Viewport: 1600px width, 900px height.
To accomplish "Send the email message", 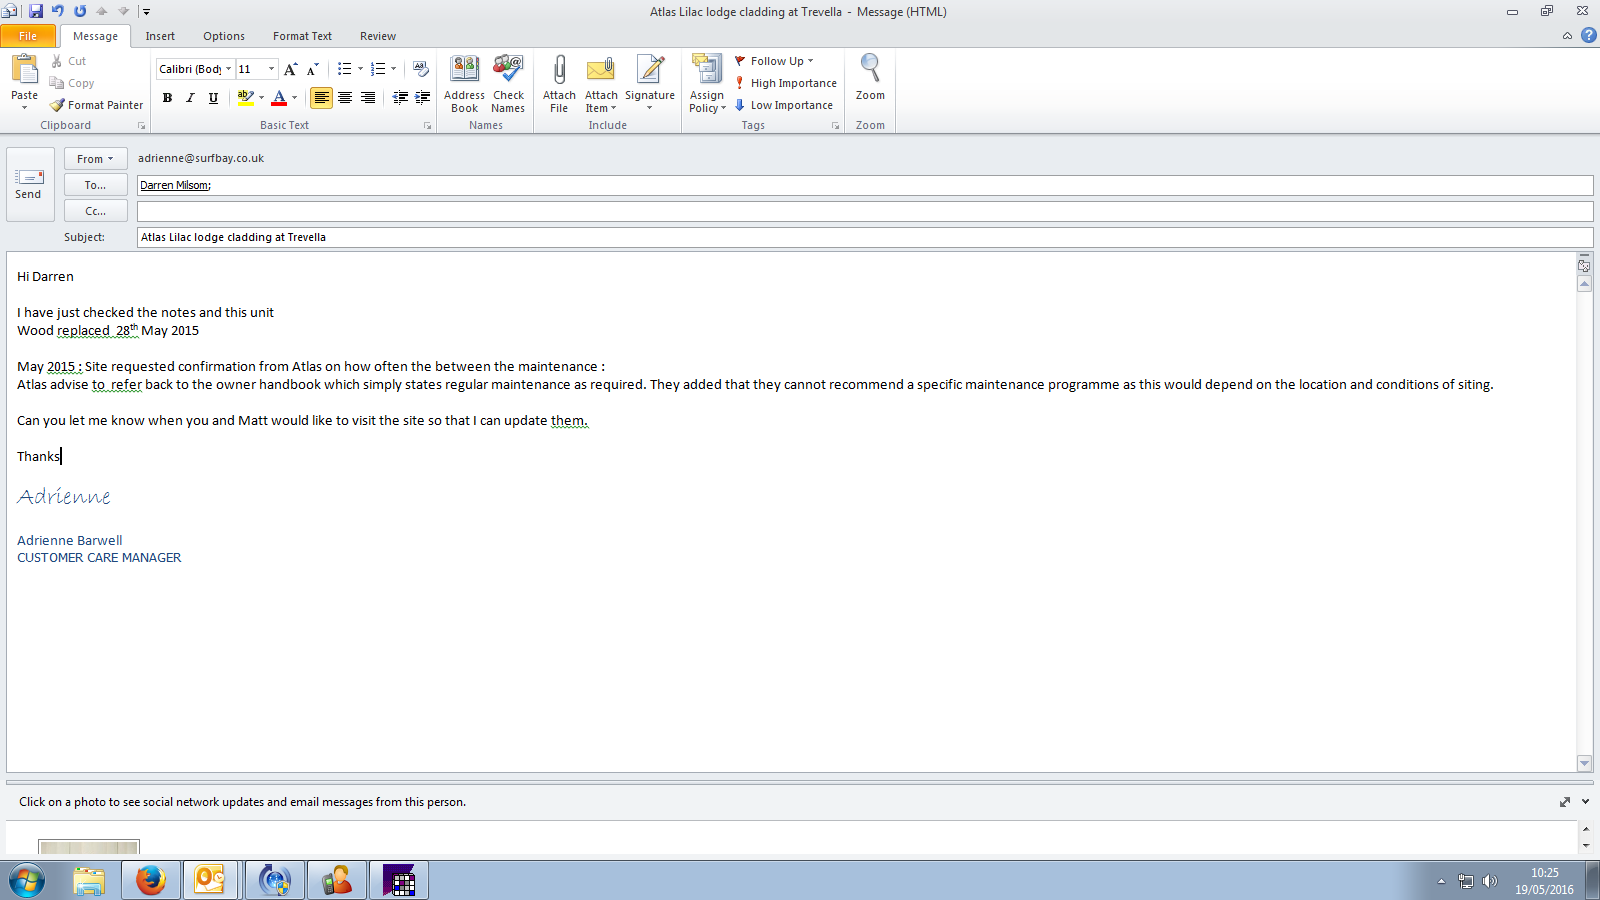I will (x=29, y=184).
